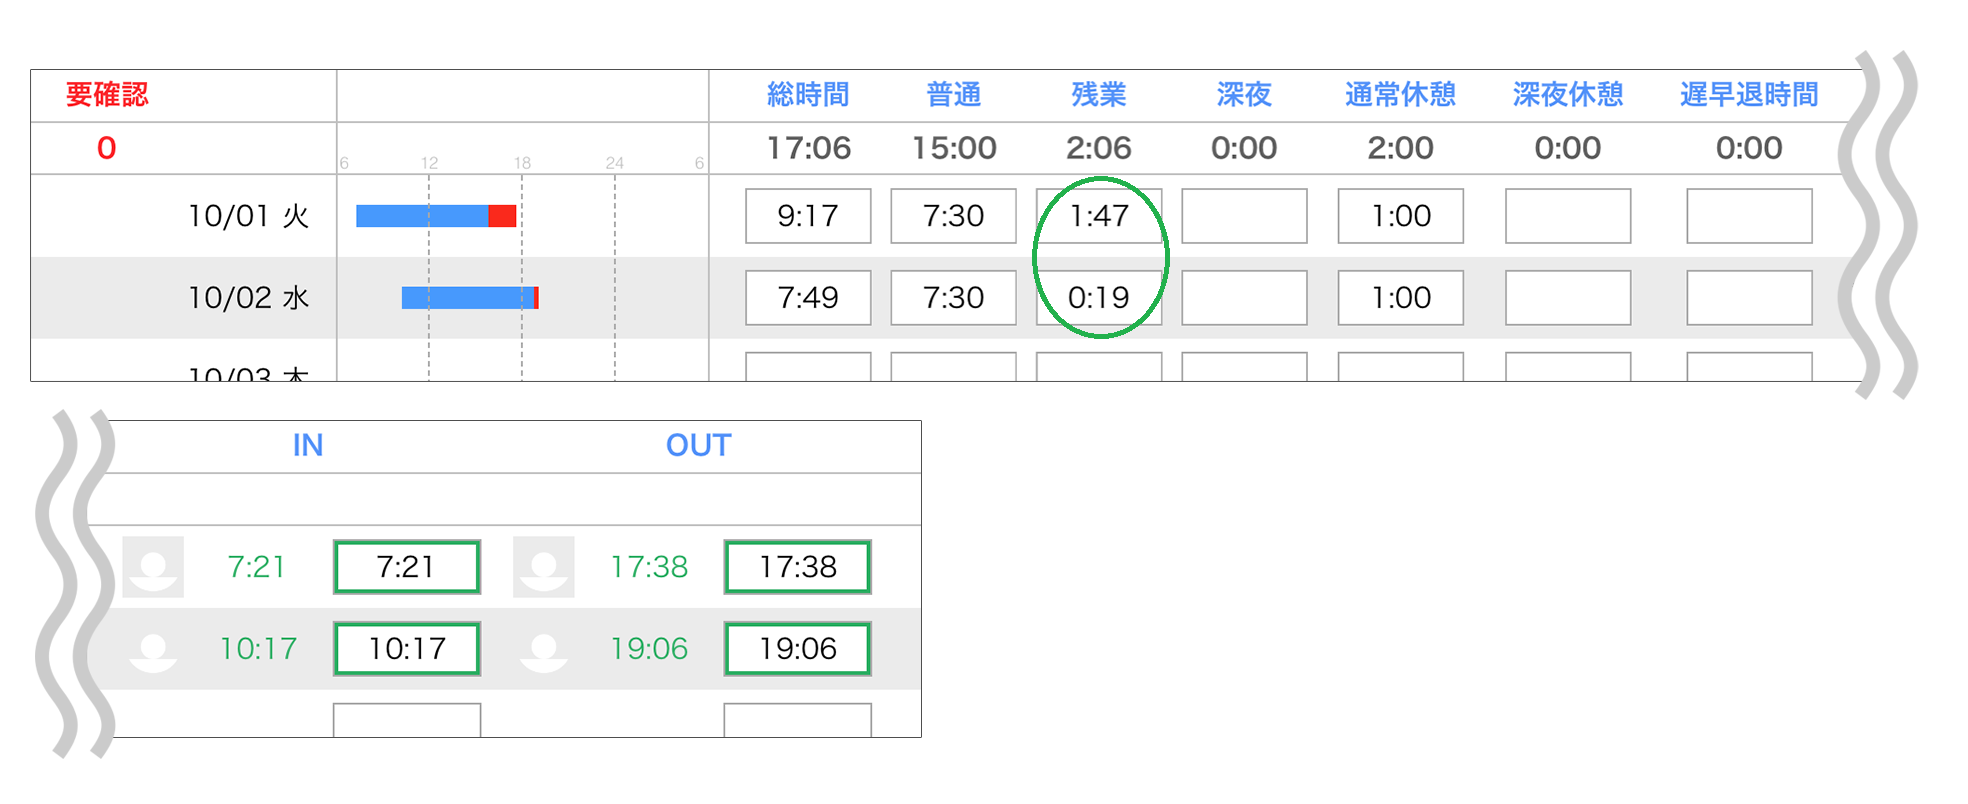This screenshot has width=1968, height=804.
Task: Click the empty 深夜 field for 10/01
Action: click(1245, 216)
